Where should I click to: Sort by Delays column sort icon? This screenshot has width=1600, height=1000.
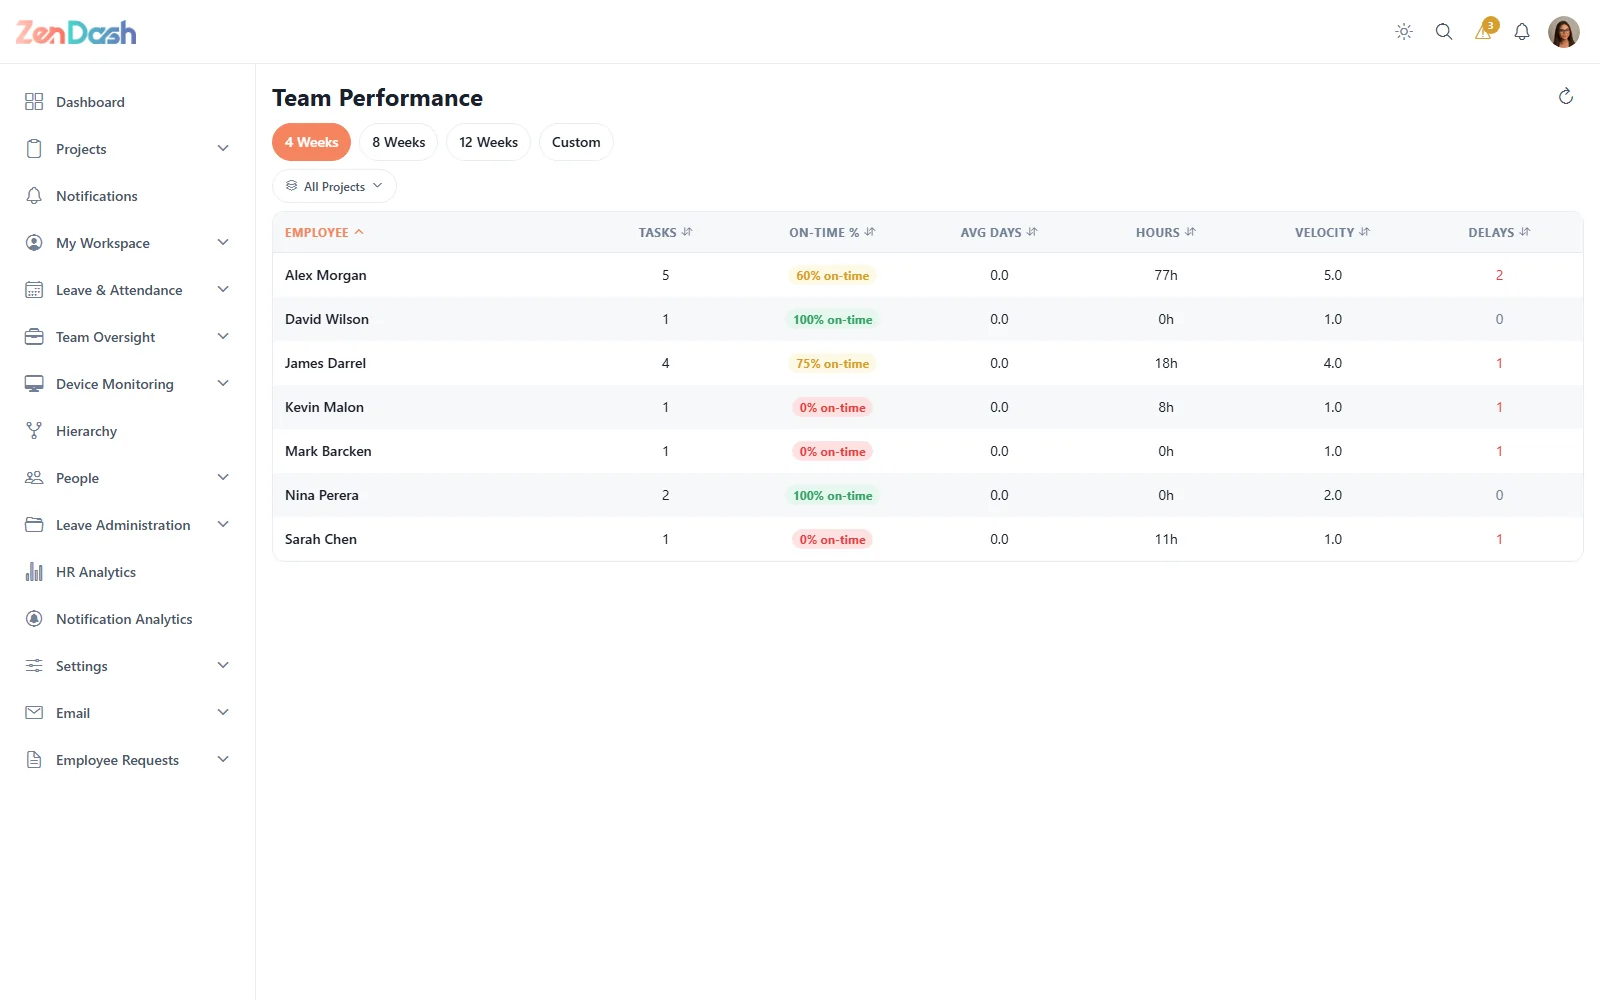tap(1525, 232)
